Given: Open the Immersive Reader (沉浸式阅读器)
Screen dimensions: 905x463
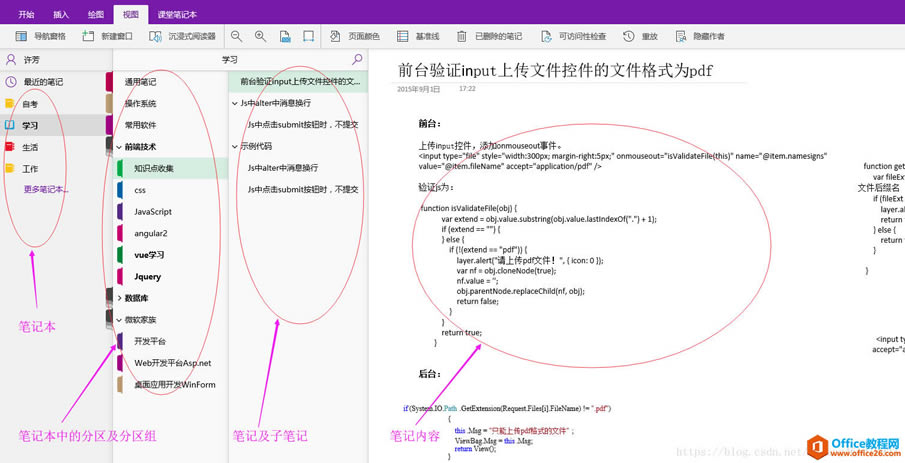Looking at the screenshot, I should point(183,36).
